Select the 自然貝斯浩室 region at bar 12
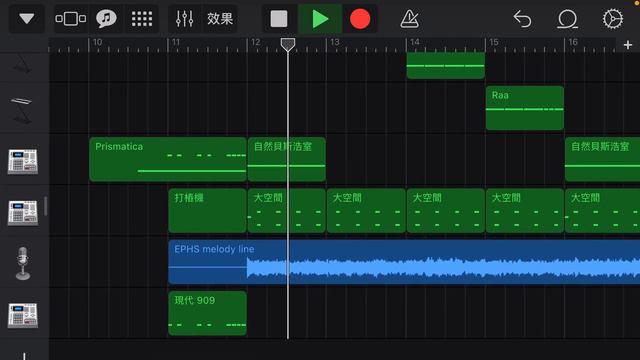This screenshot has height=360, width=640. pyautogui.click(x=287, y=159)
